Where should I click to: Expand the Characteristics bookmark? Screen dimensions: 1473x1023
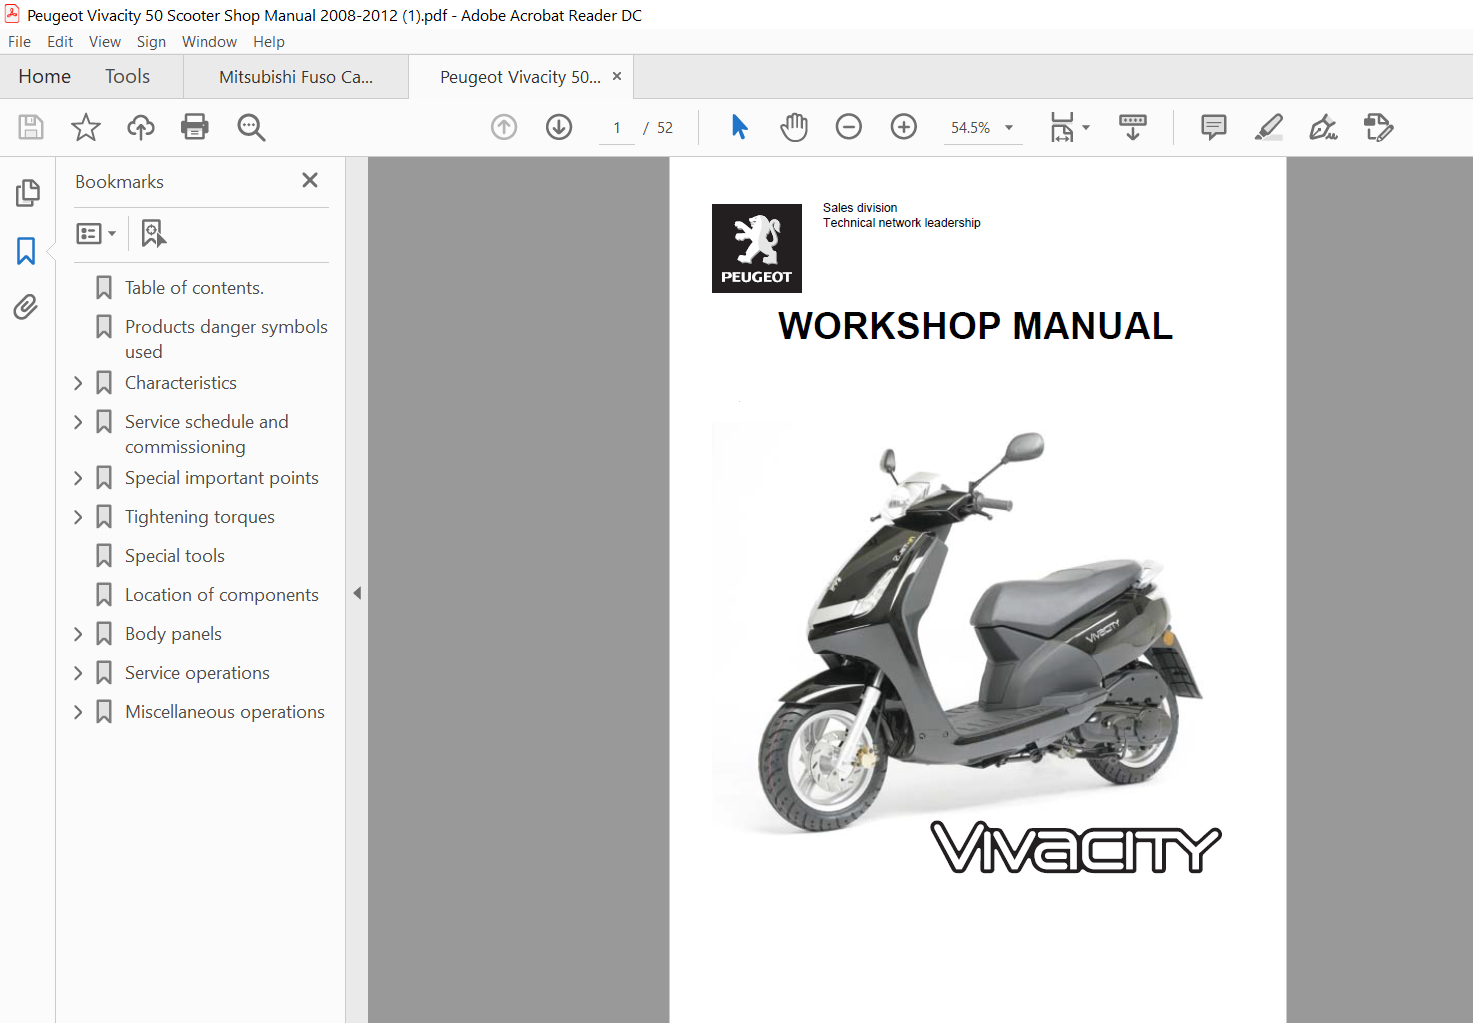78,383
